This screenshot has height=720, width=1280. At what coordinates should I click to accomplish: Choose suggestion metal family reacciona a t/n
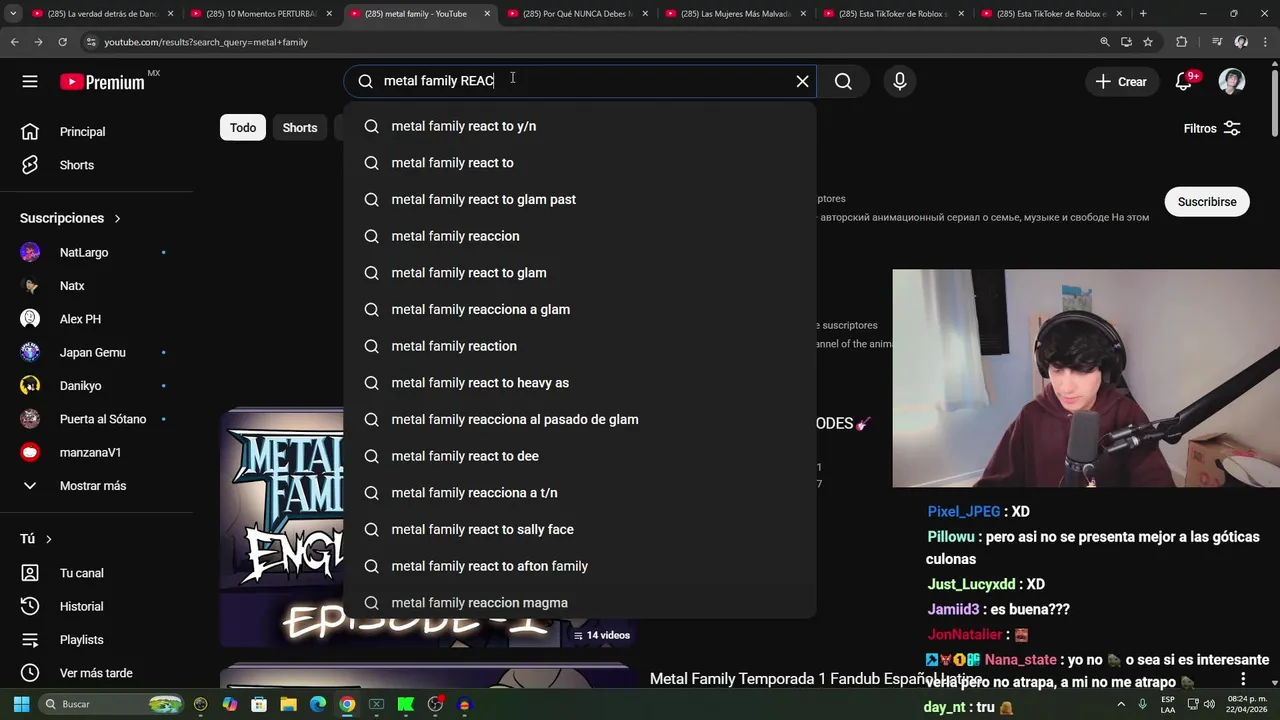(580, 493)
